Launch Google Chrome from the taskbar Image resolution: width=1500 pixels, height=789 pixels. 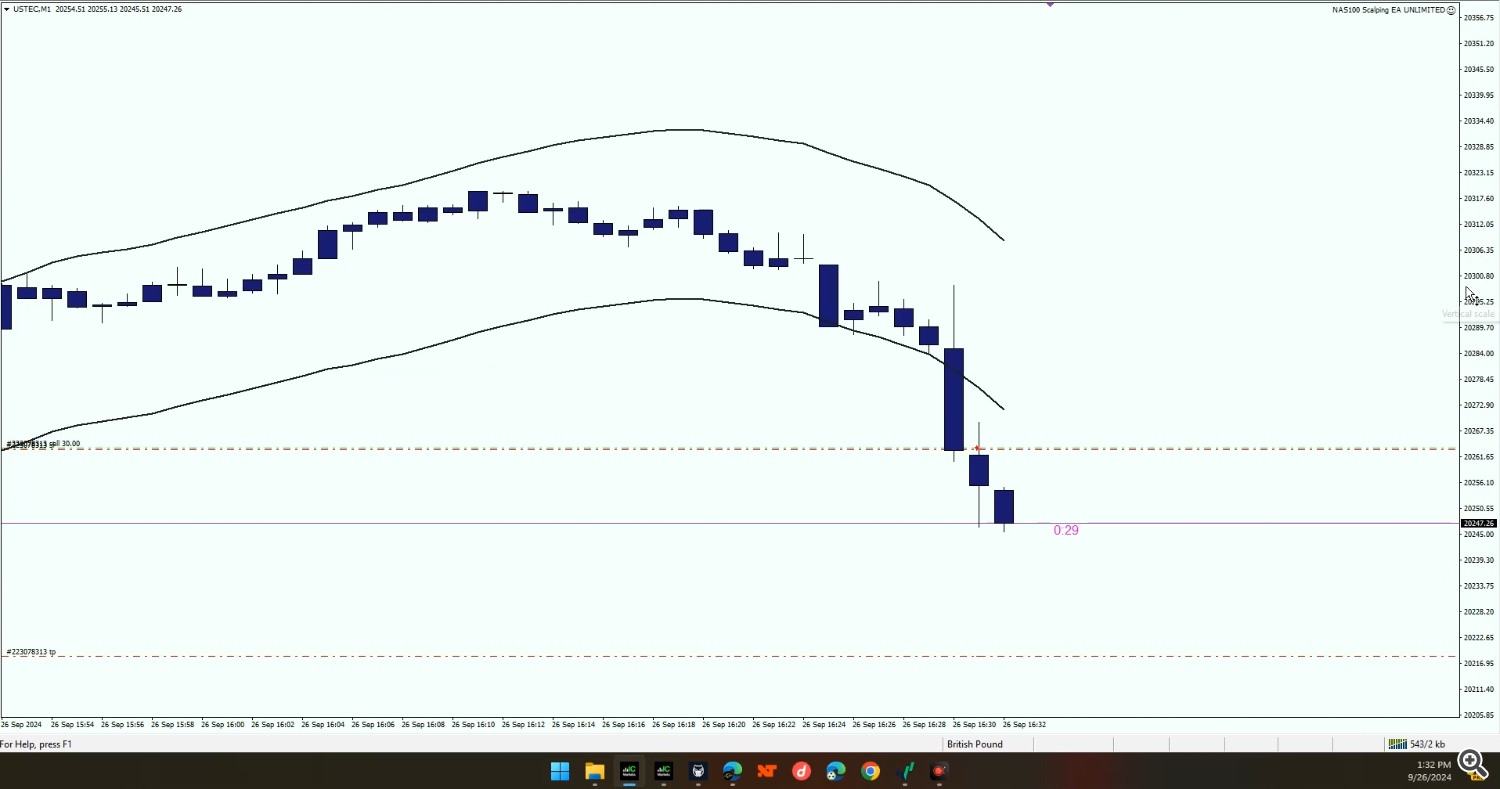[870, 771]
